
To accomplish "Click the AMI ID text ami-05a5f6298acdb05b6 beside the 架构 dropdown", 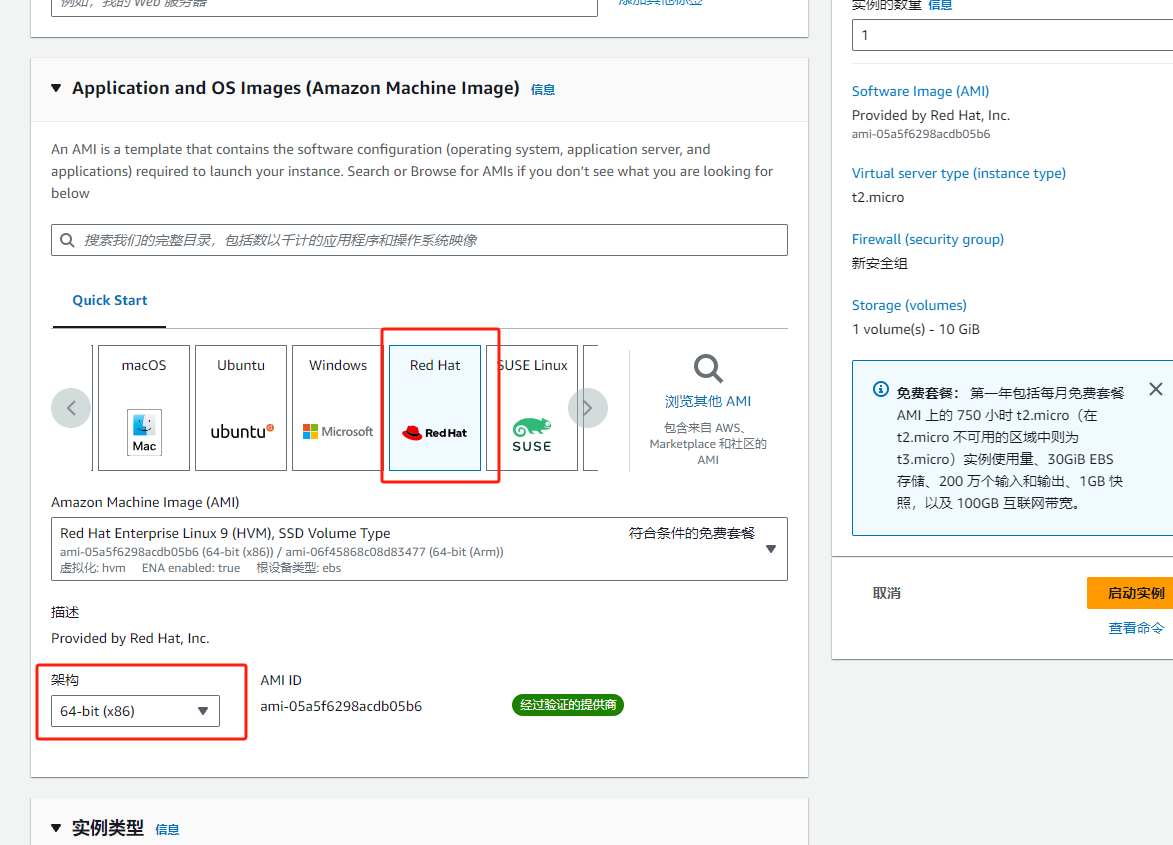I will pyautogui.click(x=341, y=707).
